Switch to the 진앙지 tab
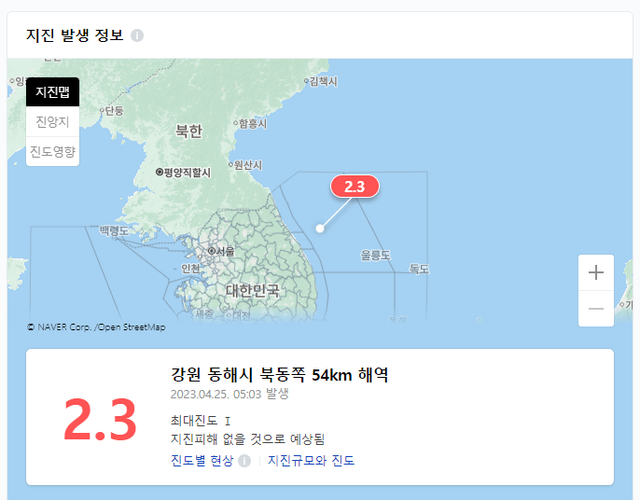 click(x=53, y=122)
